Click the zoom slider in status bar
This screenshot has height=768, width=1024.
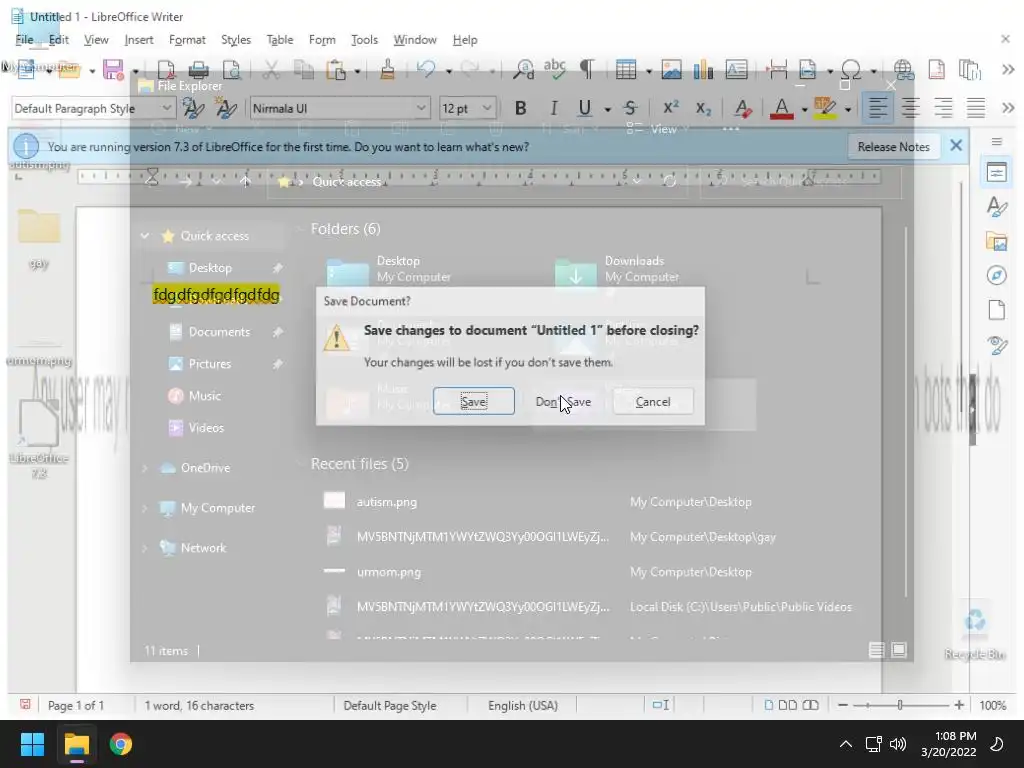point(900,705)
